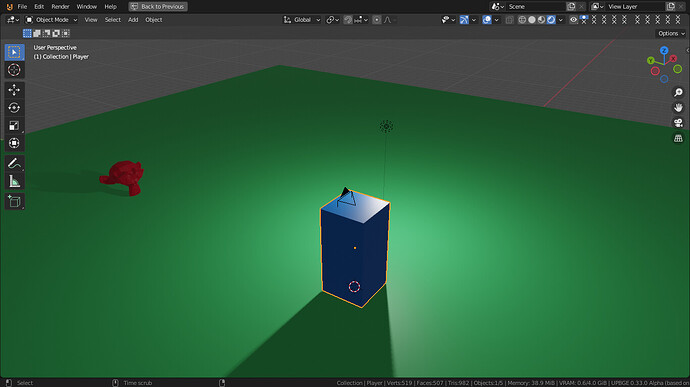Click the View Layer name field
The width and height of the screenshot is (690, 387).
click(x=635, y=7)
